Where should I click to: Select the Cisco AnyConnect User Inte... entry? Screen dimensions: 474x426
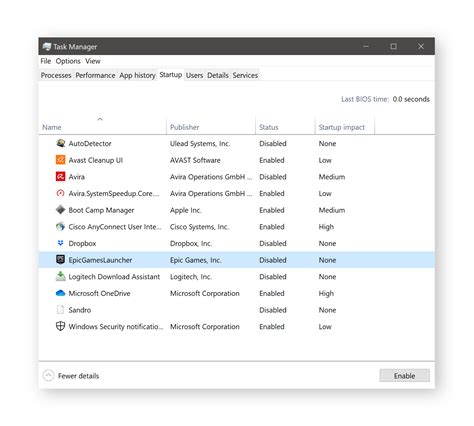tap(115, 227)
